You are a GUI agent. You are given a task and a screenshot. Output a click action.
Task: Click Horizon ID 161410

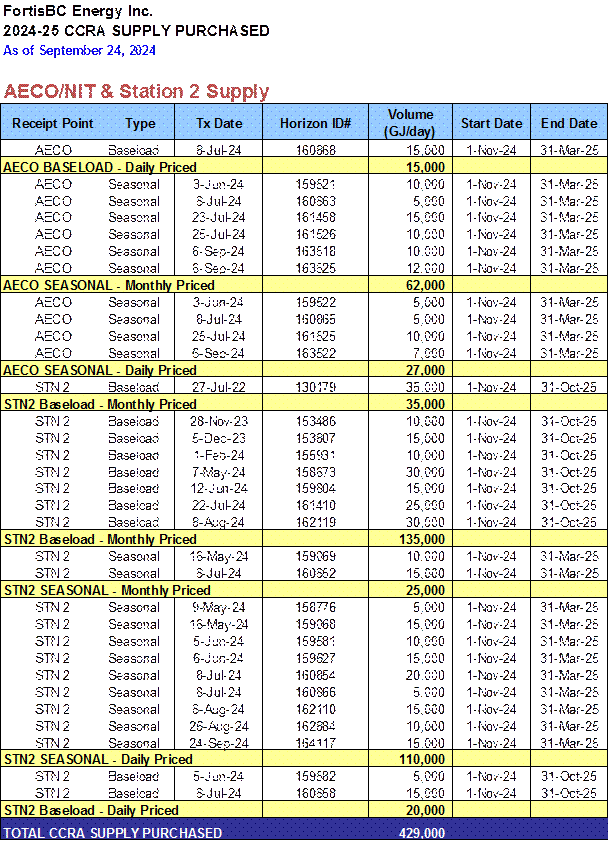pos(315,506)
